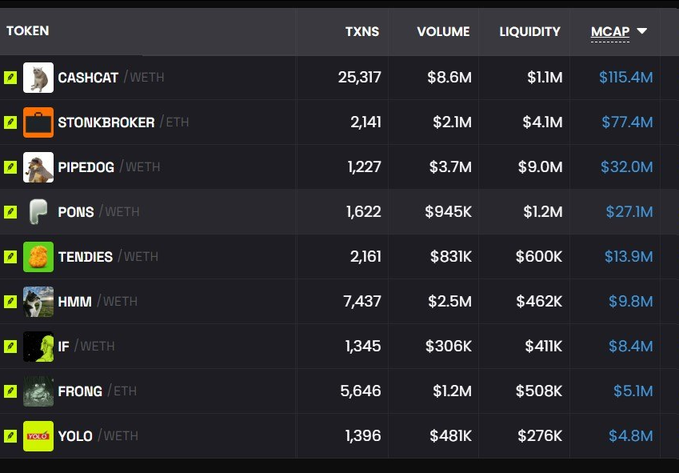Click the green leaf badge beside IF
679x473 pixels.
pos(10,347)
